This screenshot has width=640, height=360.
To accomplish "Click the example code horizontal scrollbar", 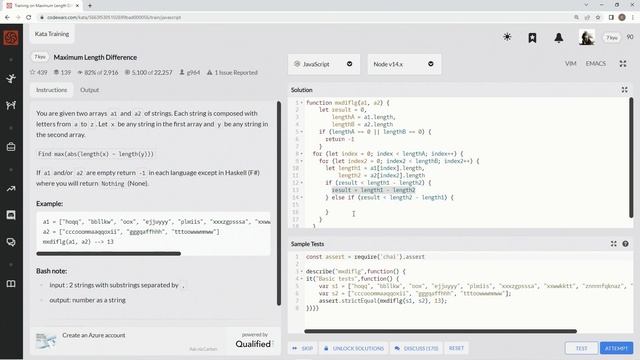I will [109, 253].
